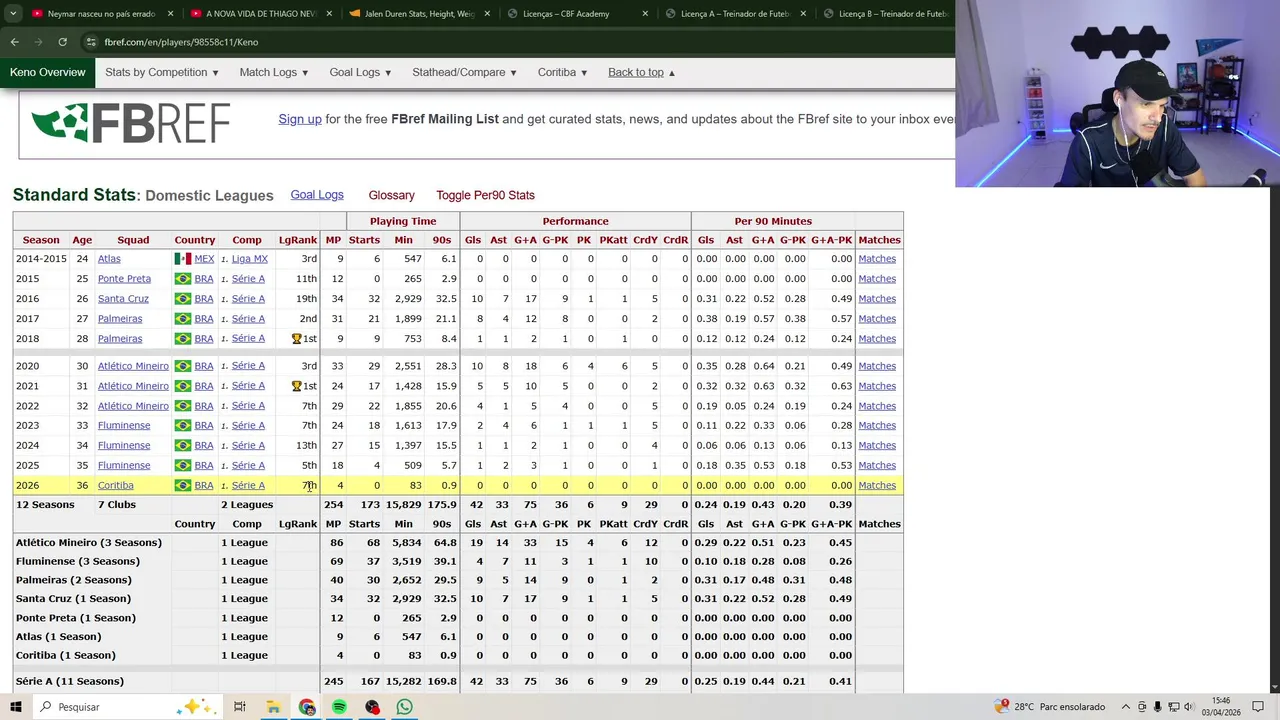Open Task View from the taskbar

[240, 707]
